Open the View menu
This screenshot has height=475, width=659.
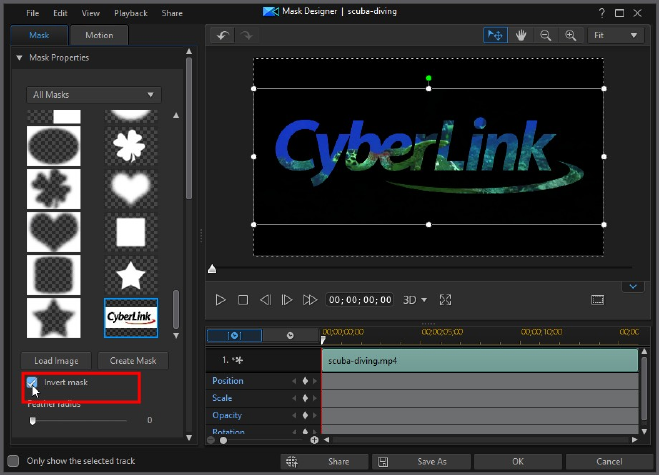[90, 13]
